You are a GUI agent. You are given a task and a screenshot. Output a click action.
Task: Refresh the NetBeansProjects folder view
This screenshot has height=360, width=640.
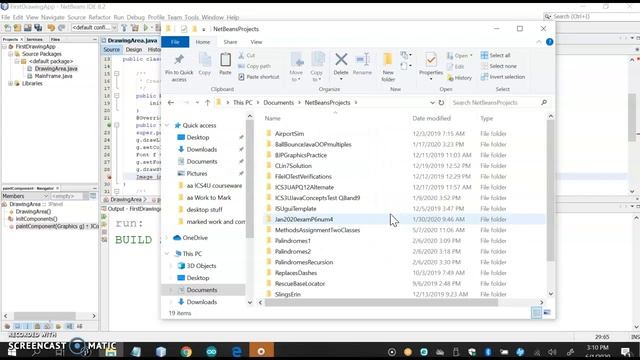point(441,102)
